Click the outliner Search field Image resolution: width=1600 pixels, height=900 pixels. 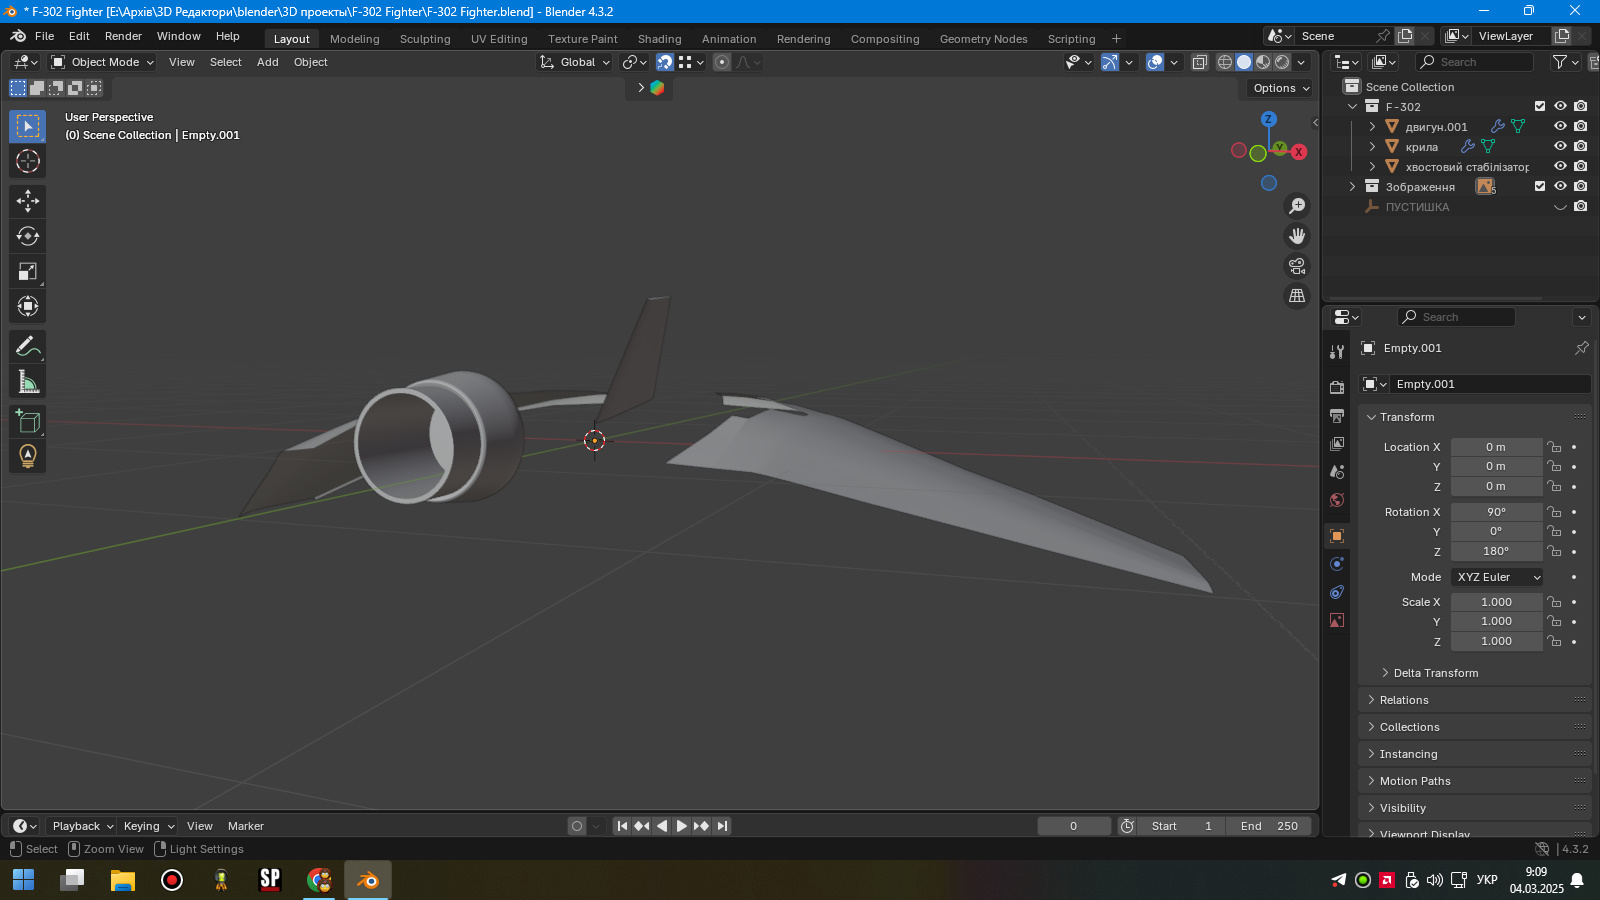pos(1475,62)
